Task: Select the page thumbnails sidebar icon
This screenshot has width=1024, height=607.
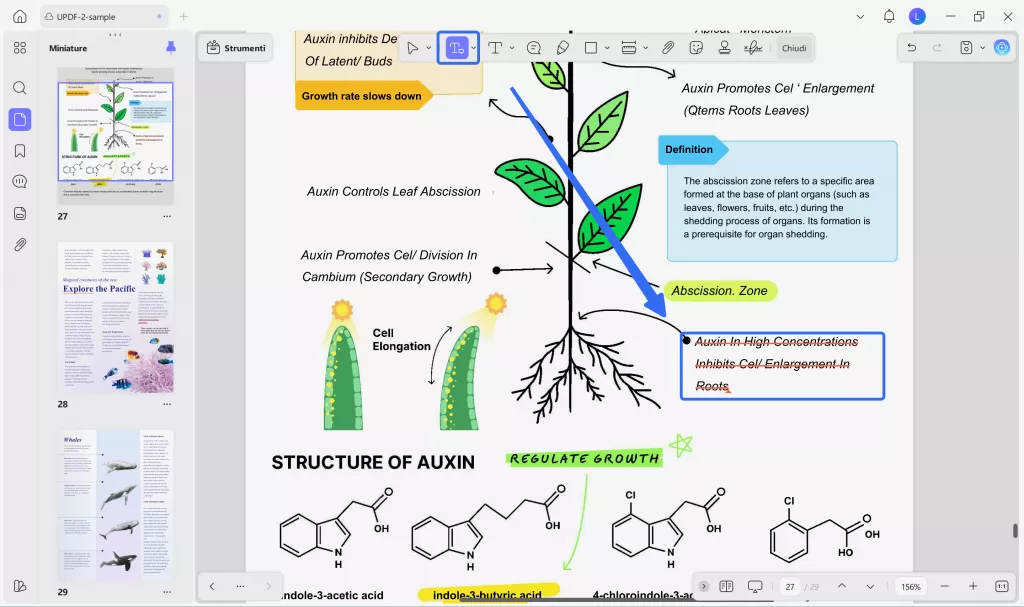Action: coord(20,120)
